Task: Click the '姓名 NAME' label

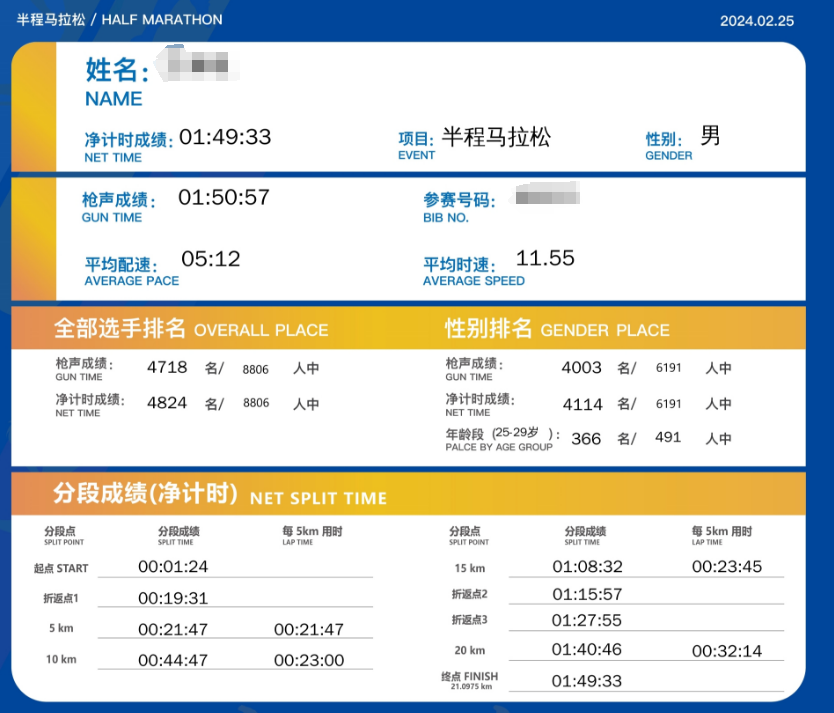Action: (117, 82)
